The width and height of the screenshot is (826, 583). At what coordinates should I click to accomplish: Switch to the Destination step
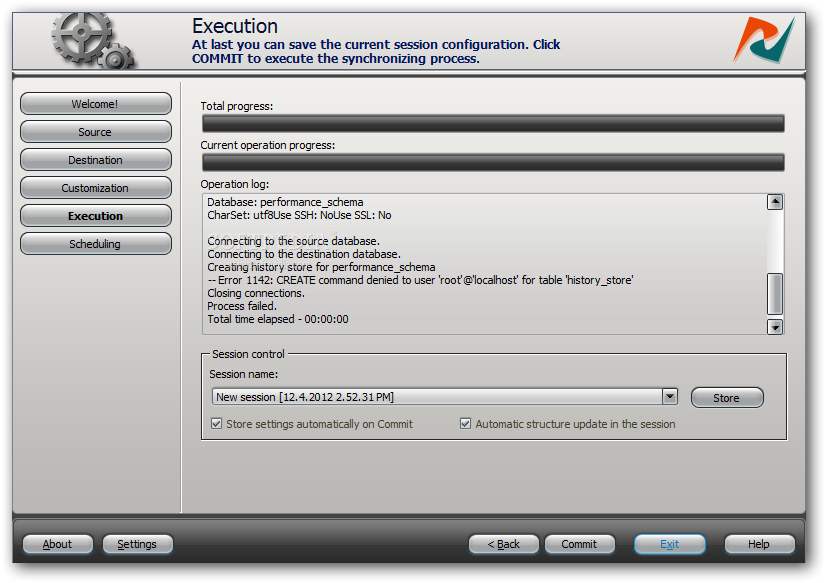pyautogui.click(x=95, y=160)
